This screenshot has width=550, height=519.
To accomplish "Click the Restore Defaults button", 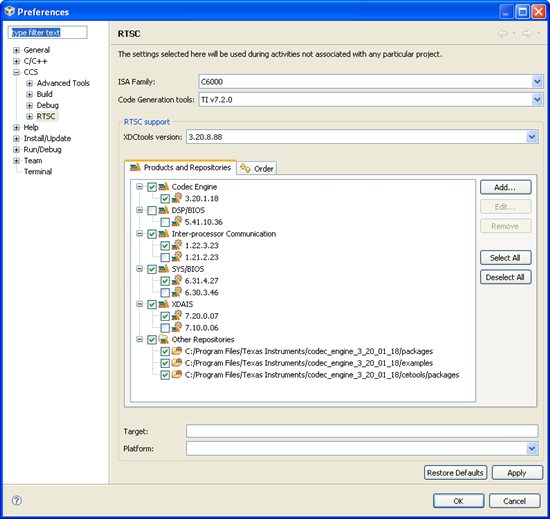I will click(x=455, y=473).
